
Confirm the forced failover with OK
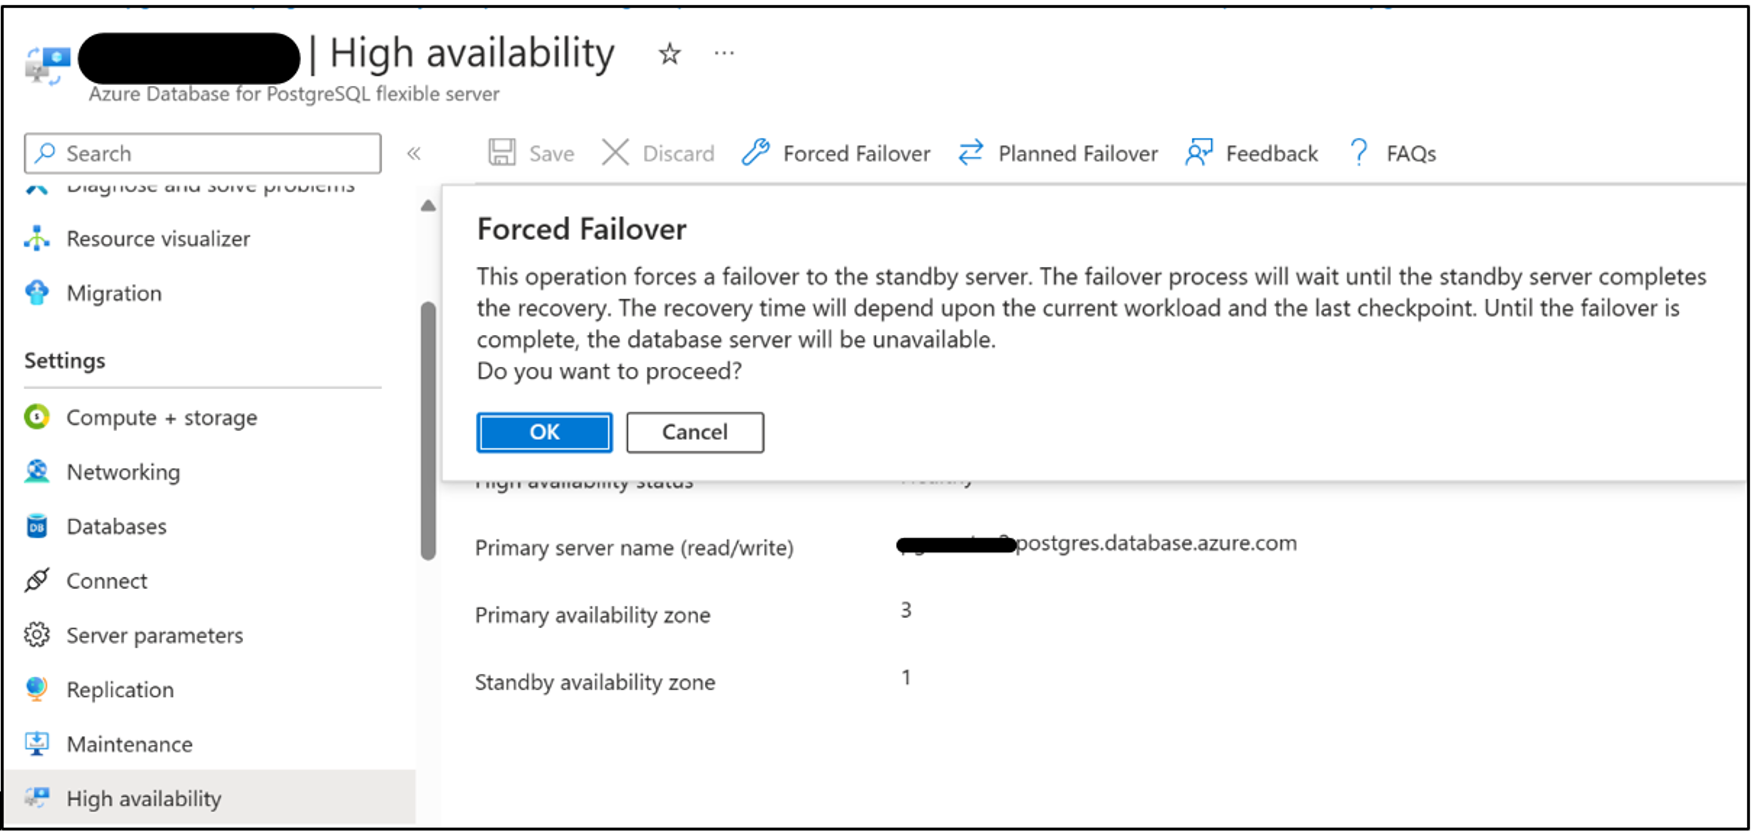(x=543, y=432)
